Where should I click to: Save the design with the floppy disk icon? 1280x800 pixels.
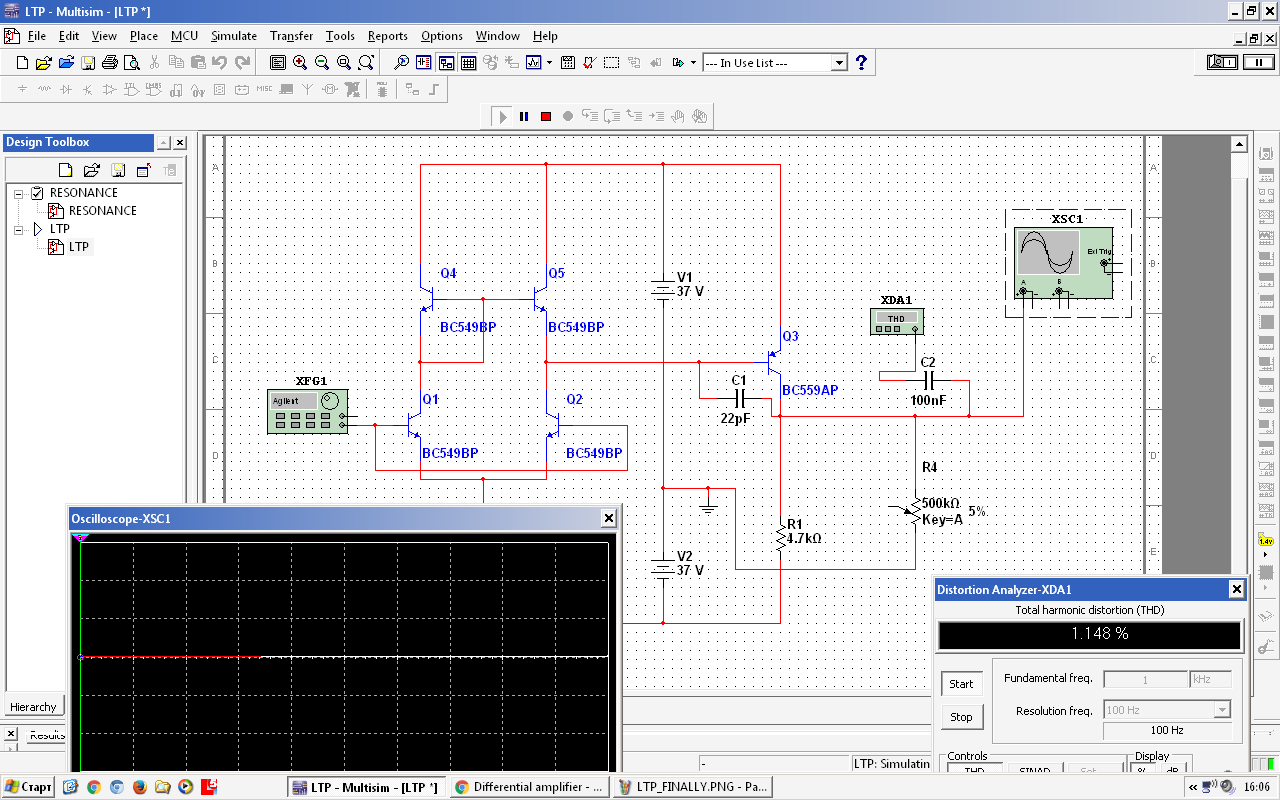point(88,62)
